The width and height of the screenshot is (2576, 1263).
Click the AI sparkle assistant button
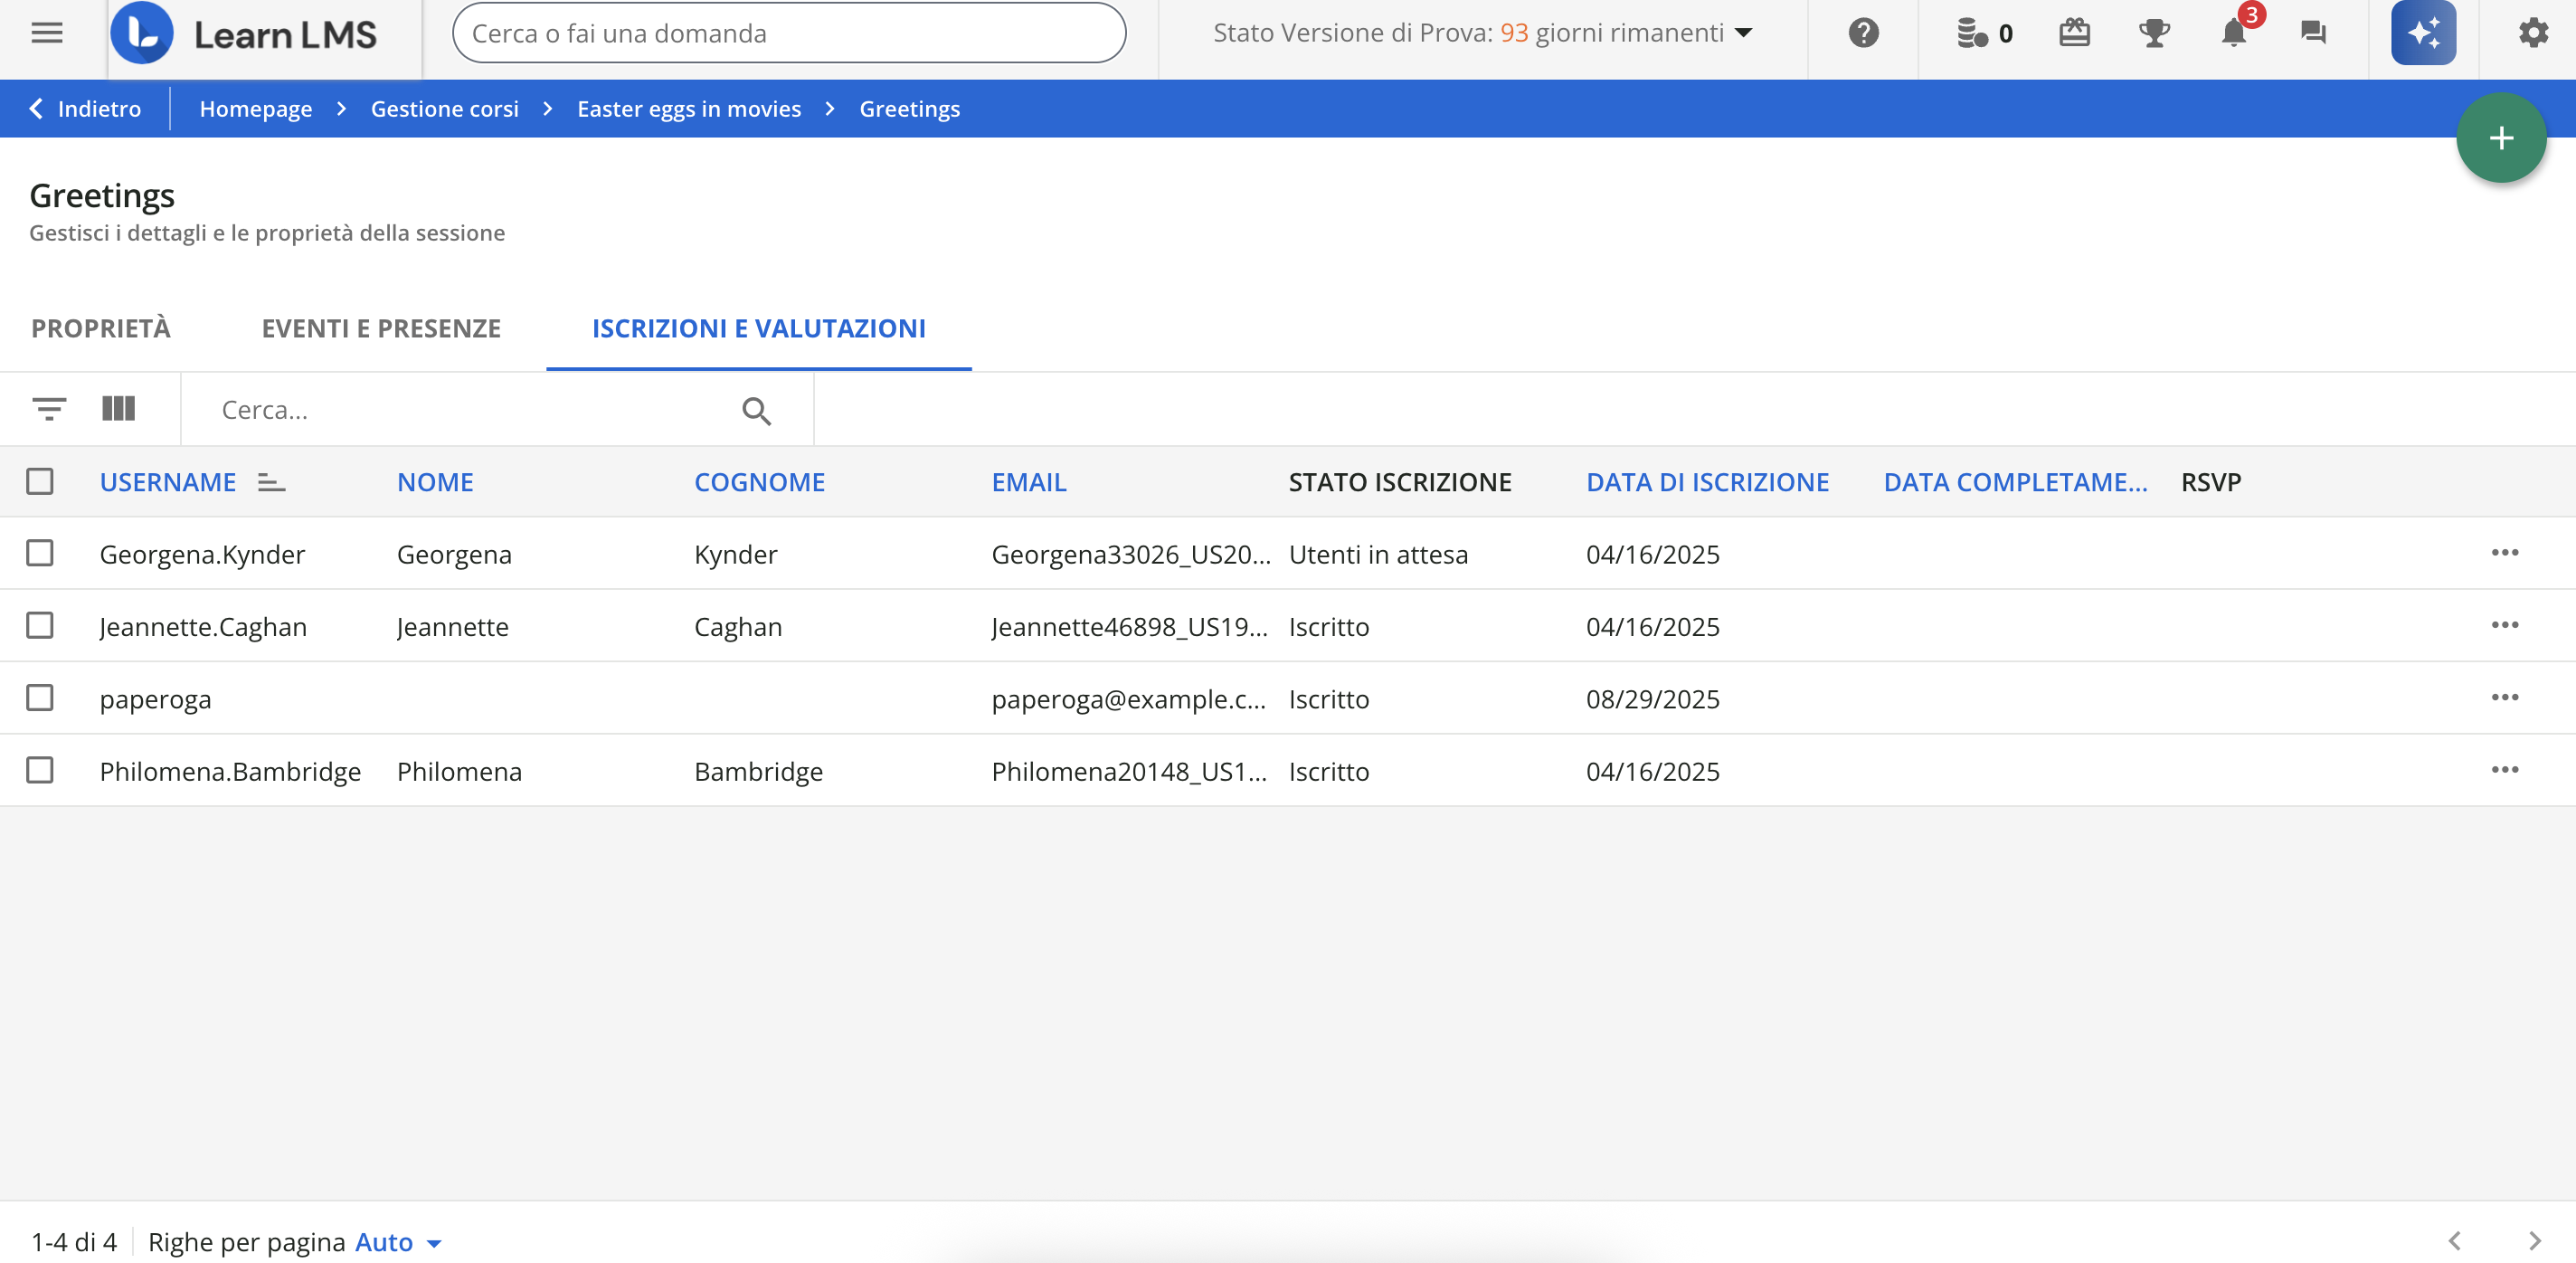pyautogui.click(x=2422, y=33)
